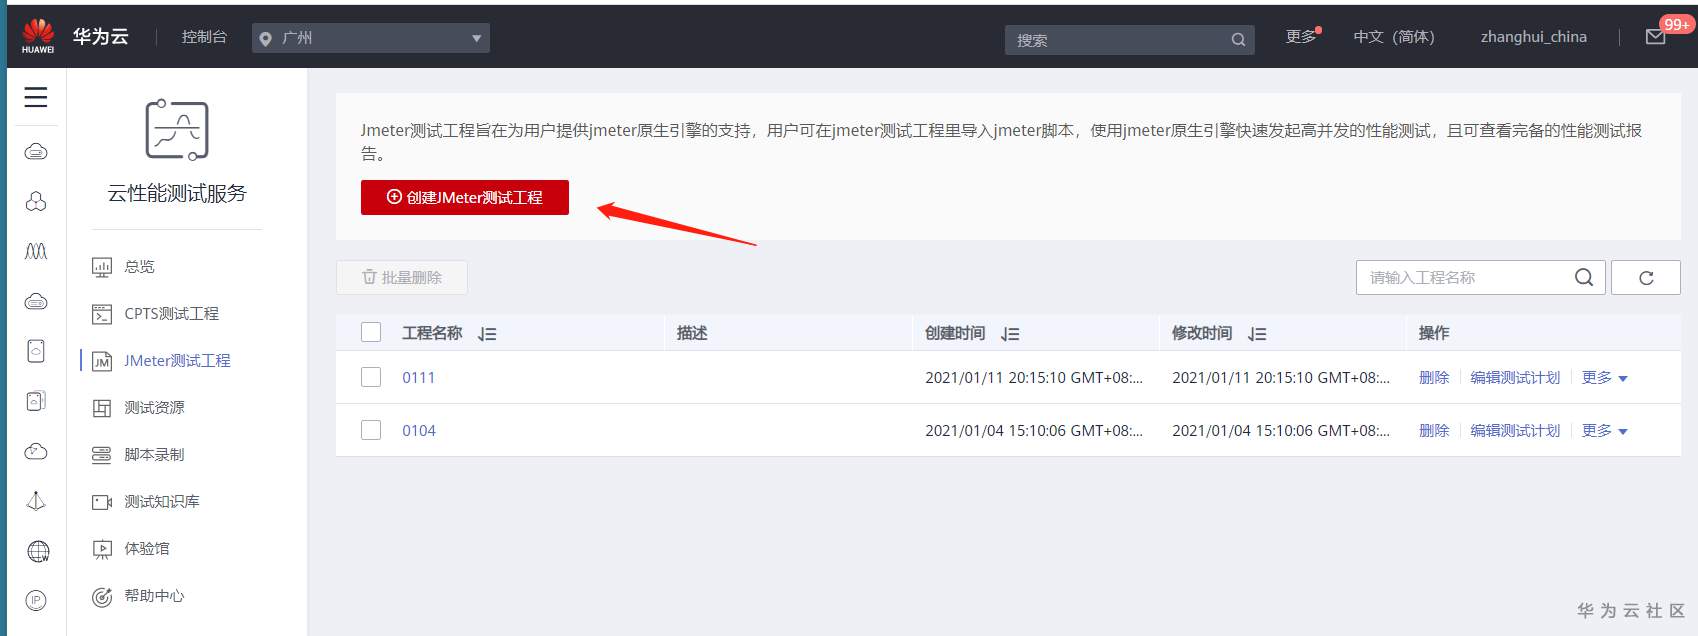Click the location pin icon beside 广州

[266, 39]
